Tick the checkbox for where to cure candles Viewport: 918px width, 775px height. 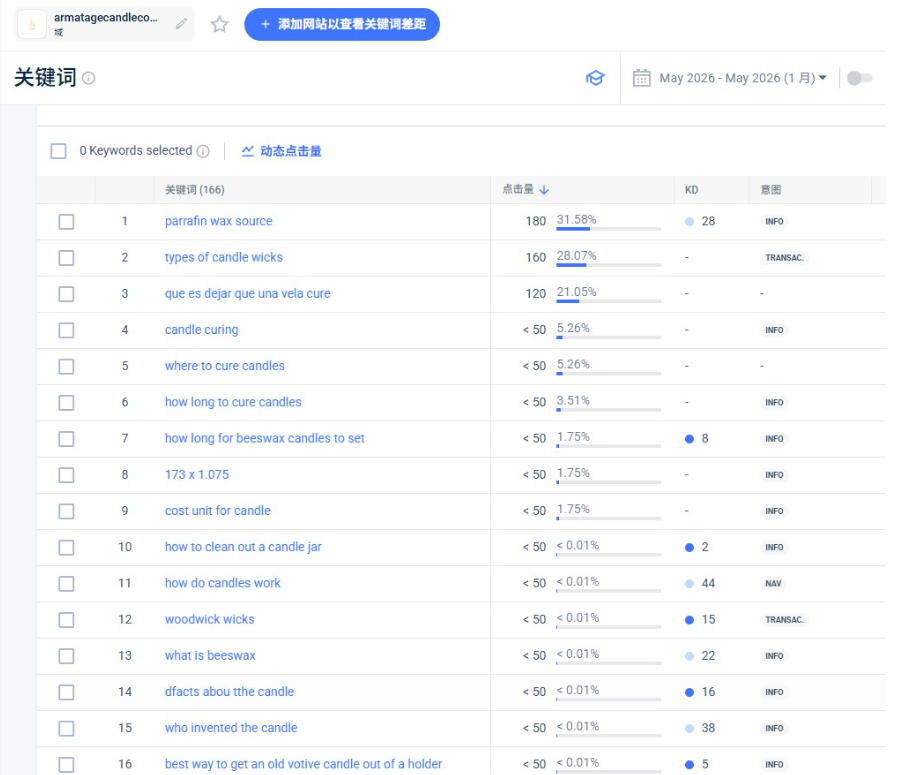[x=66, y=366]
